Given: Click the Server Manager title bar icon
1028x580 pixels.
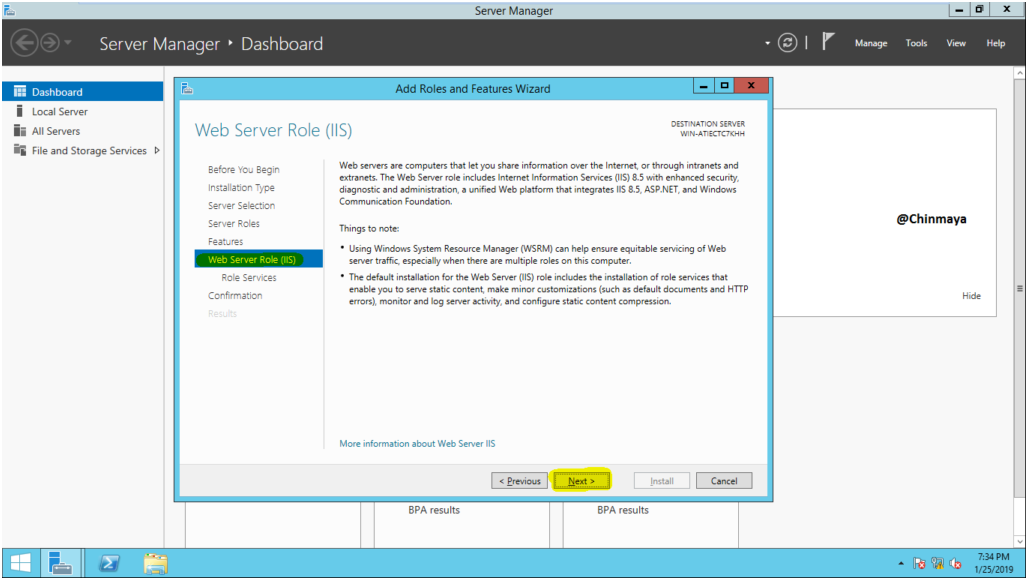Looking at the screenshot, I should pyautogui.click(x=9, y=10).
